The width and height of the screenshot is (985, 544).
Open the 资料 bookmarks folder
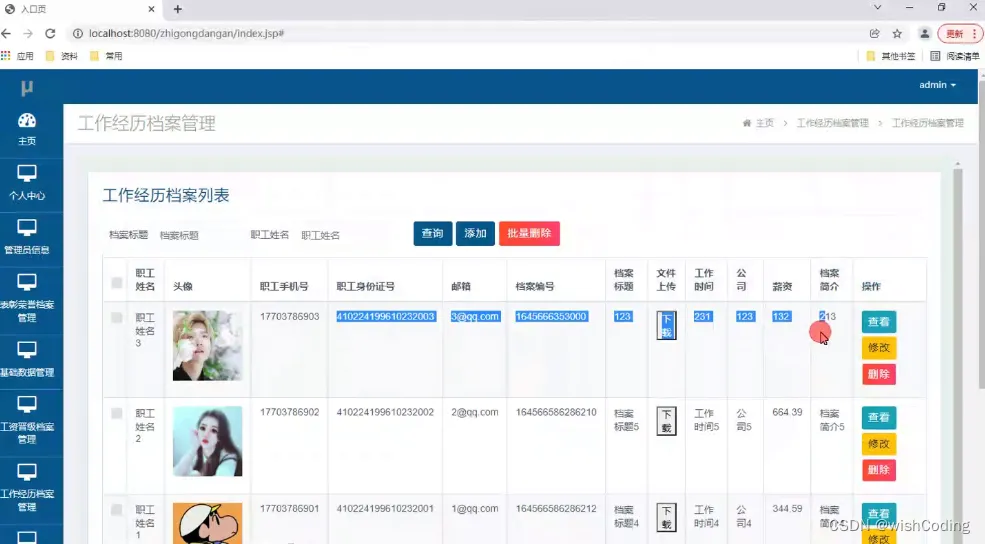62,56
